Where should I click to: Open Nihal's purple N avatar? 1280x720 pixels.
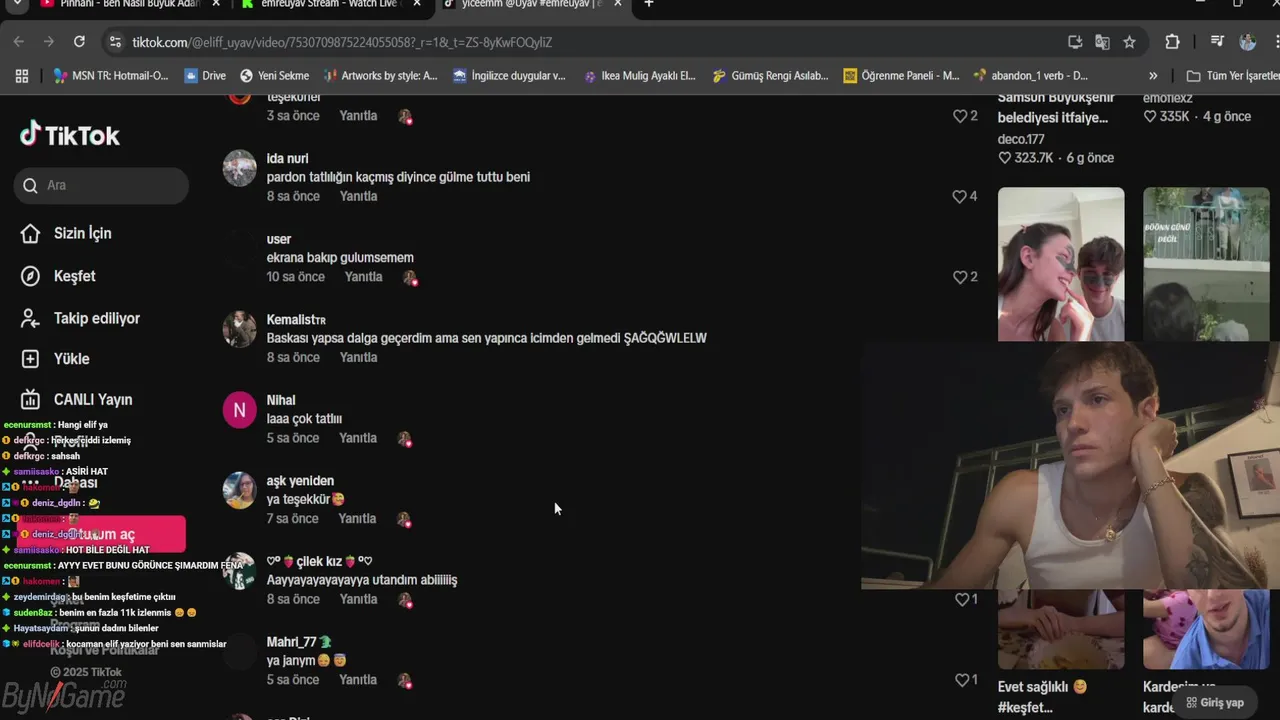click(x=239, y=410)
